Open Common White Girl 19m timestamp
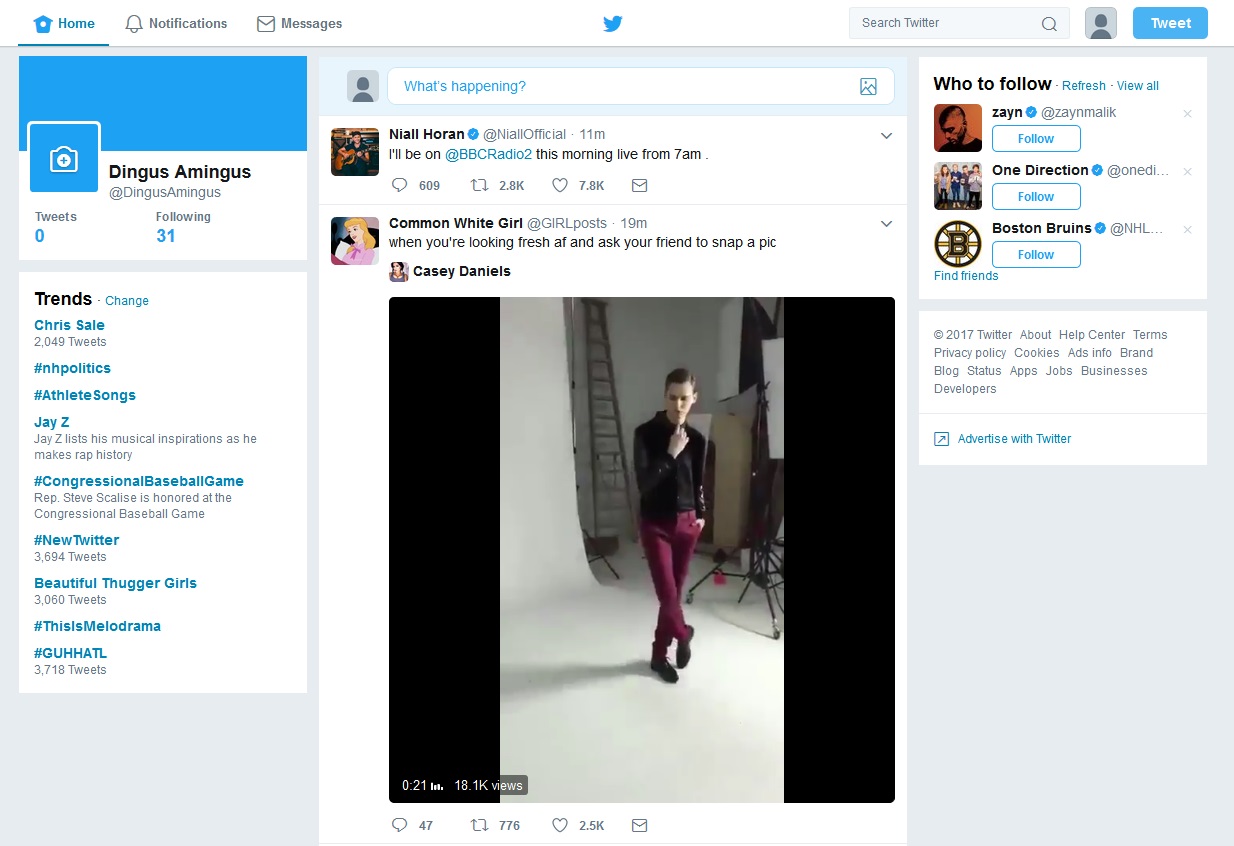This screenshot has width=1234, height=846. tap(634, 223)
